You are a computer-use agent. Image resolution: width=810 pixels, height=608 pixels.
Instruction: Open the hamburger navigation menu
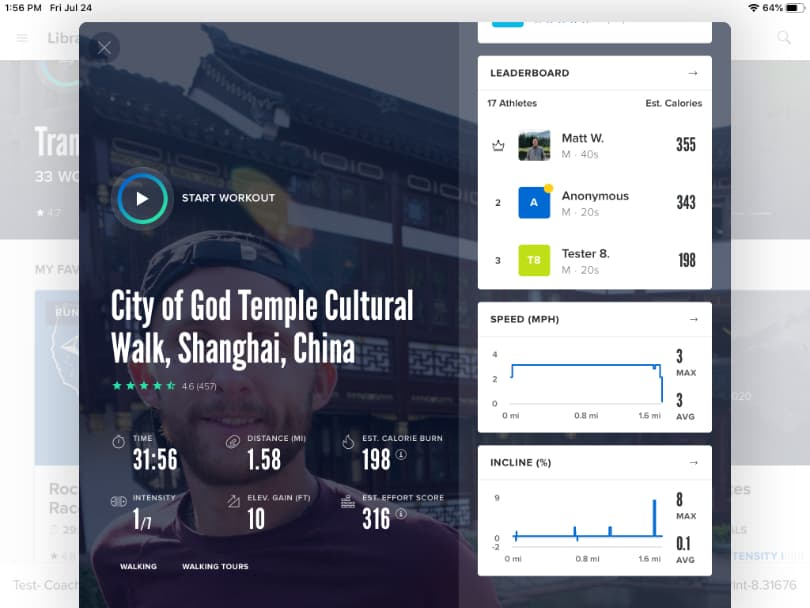(x=22, y=38)
